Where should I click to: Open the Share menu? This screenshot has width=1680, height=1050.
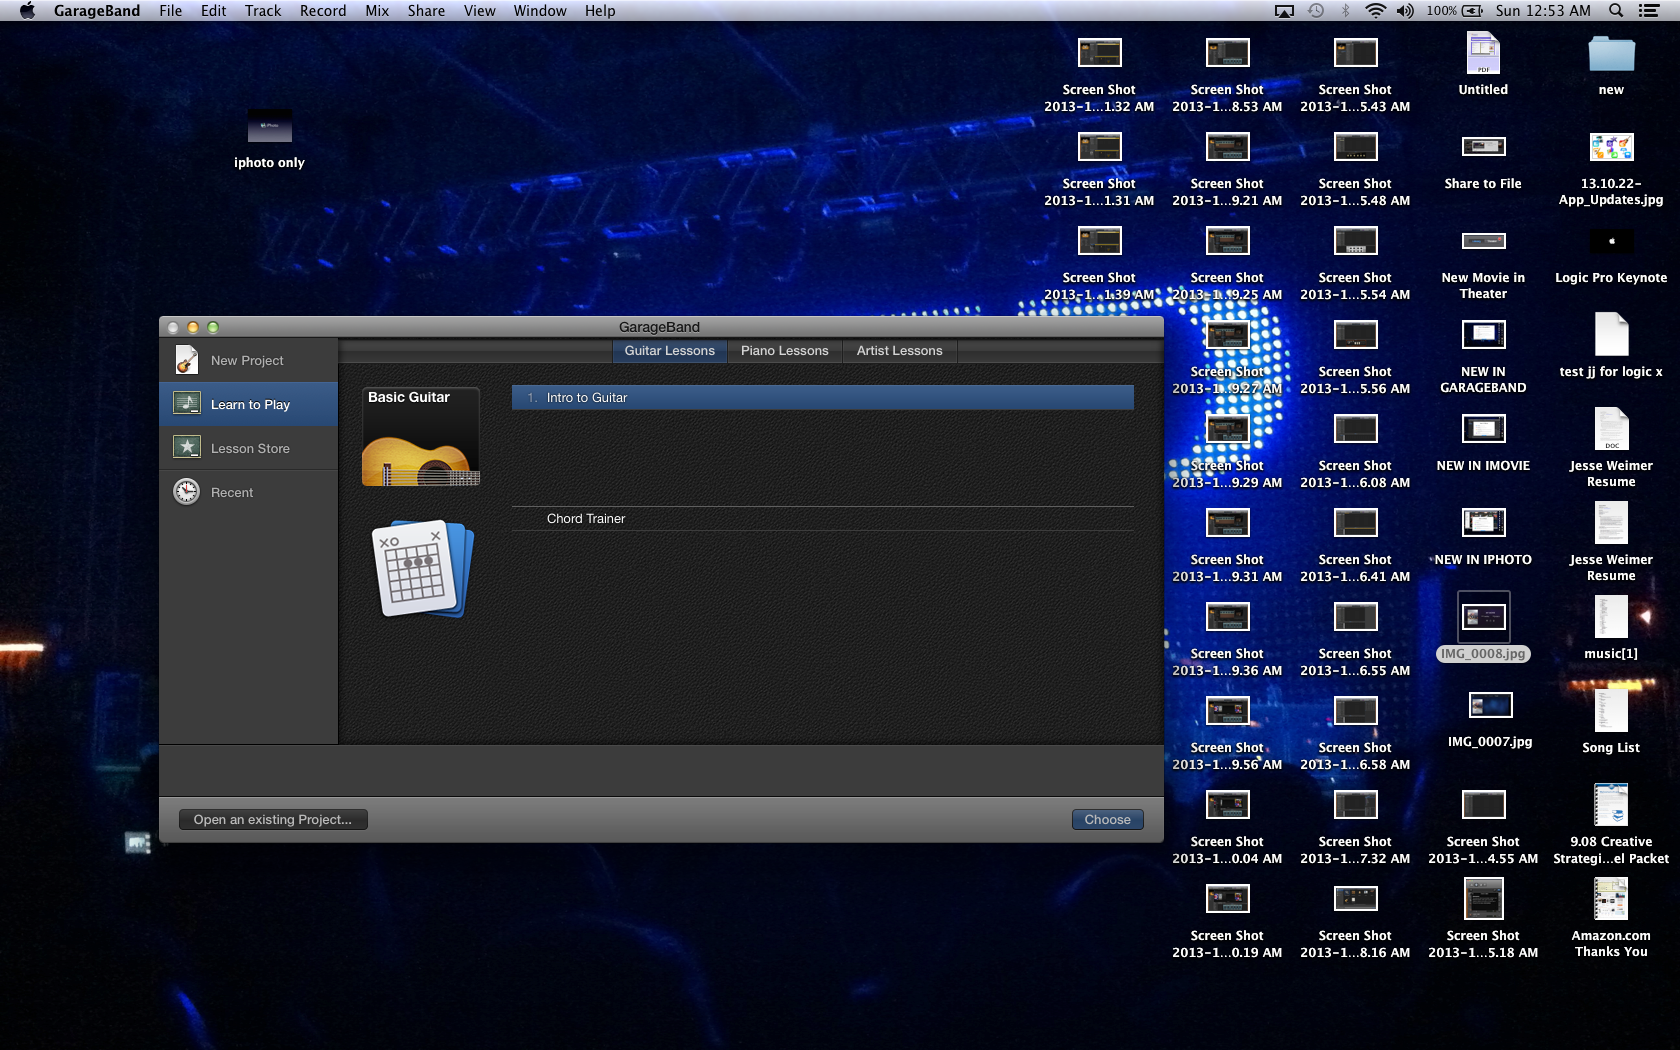[x=426, y=11]
